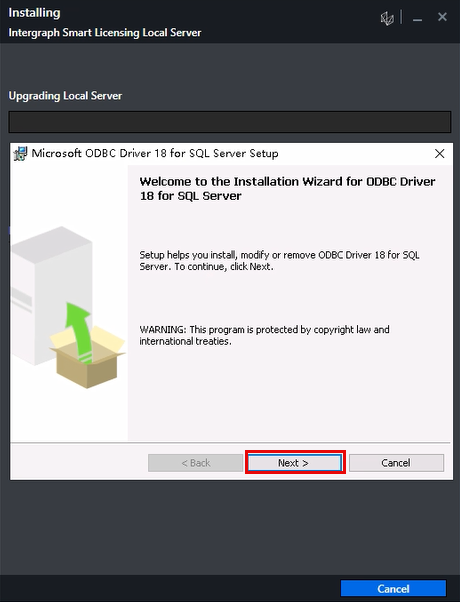Click the Installing header title
Screen dimensions: 460x602
34,13
